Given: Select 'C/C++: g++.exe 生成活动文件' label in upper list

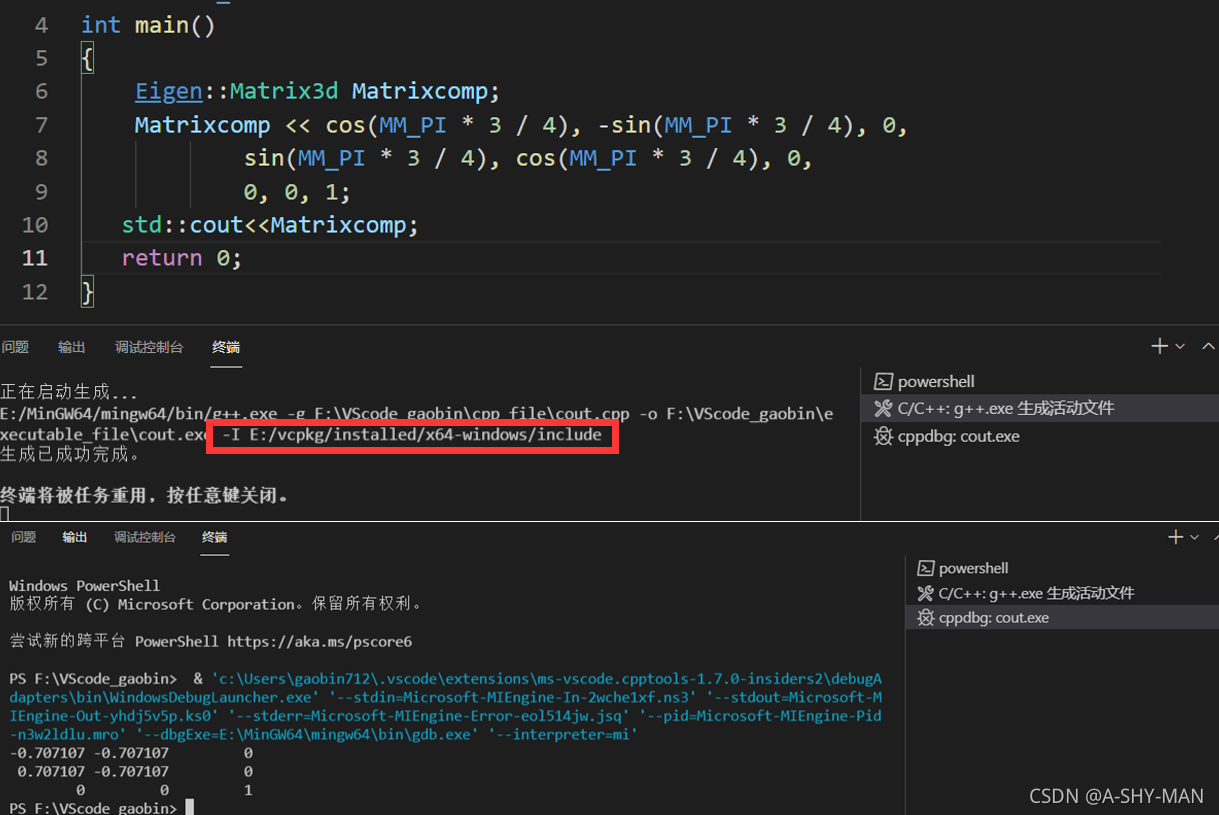Looking at the screenshot, I should [1006, 408].
